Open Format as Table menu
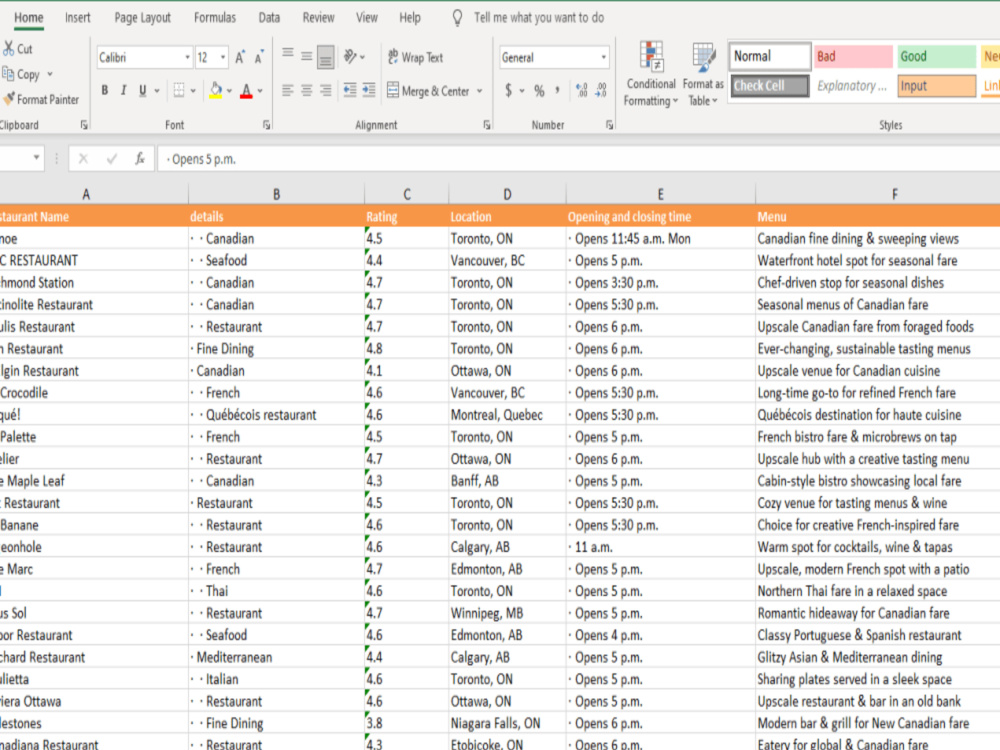The width and height of the screenshot is (1000, 750). pos(703,75)
